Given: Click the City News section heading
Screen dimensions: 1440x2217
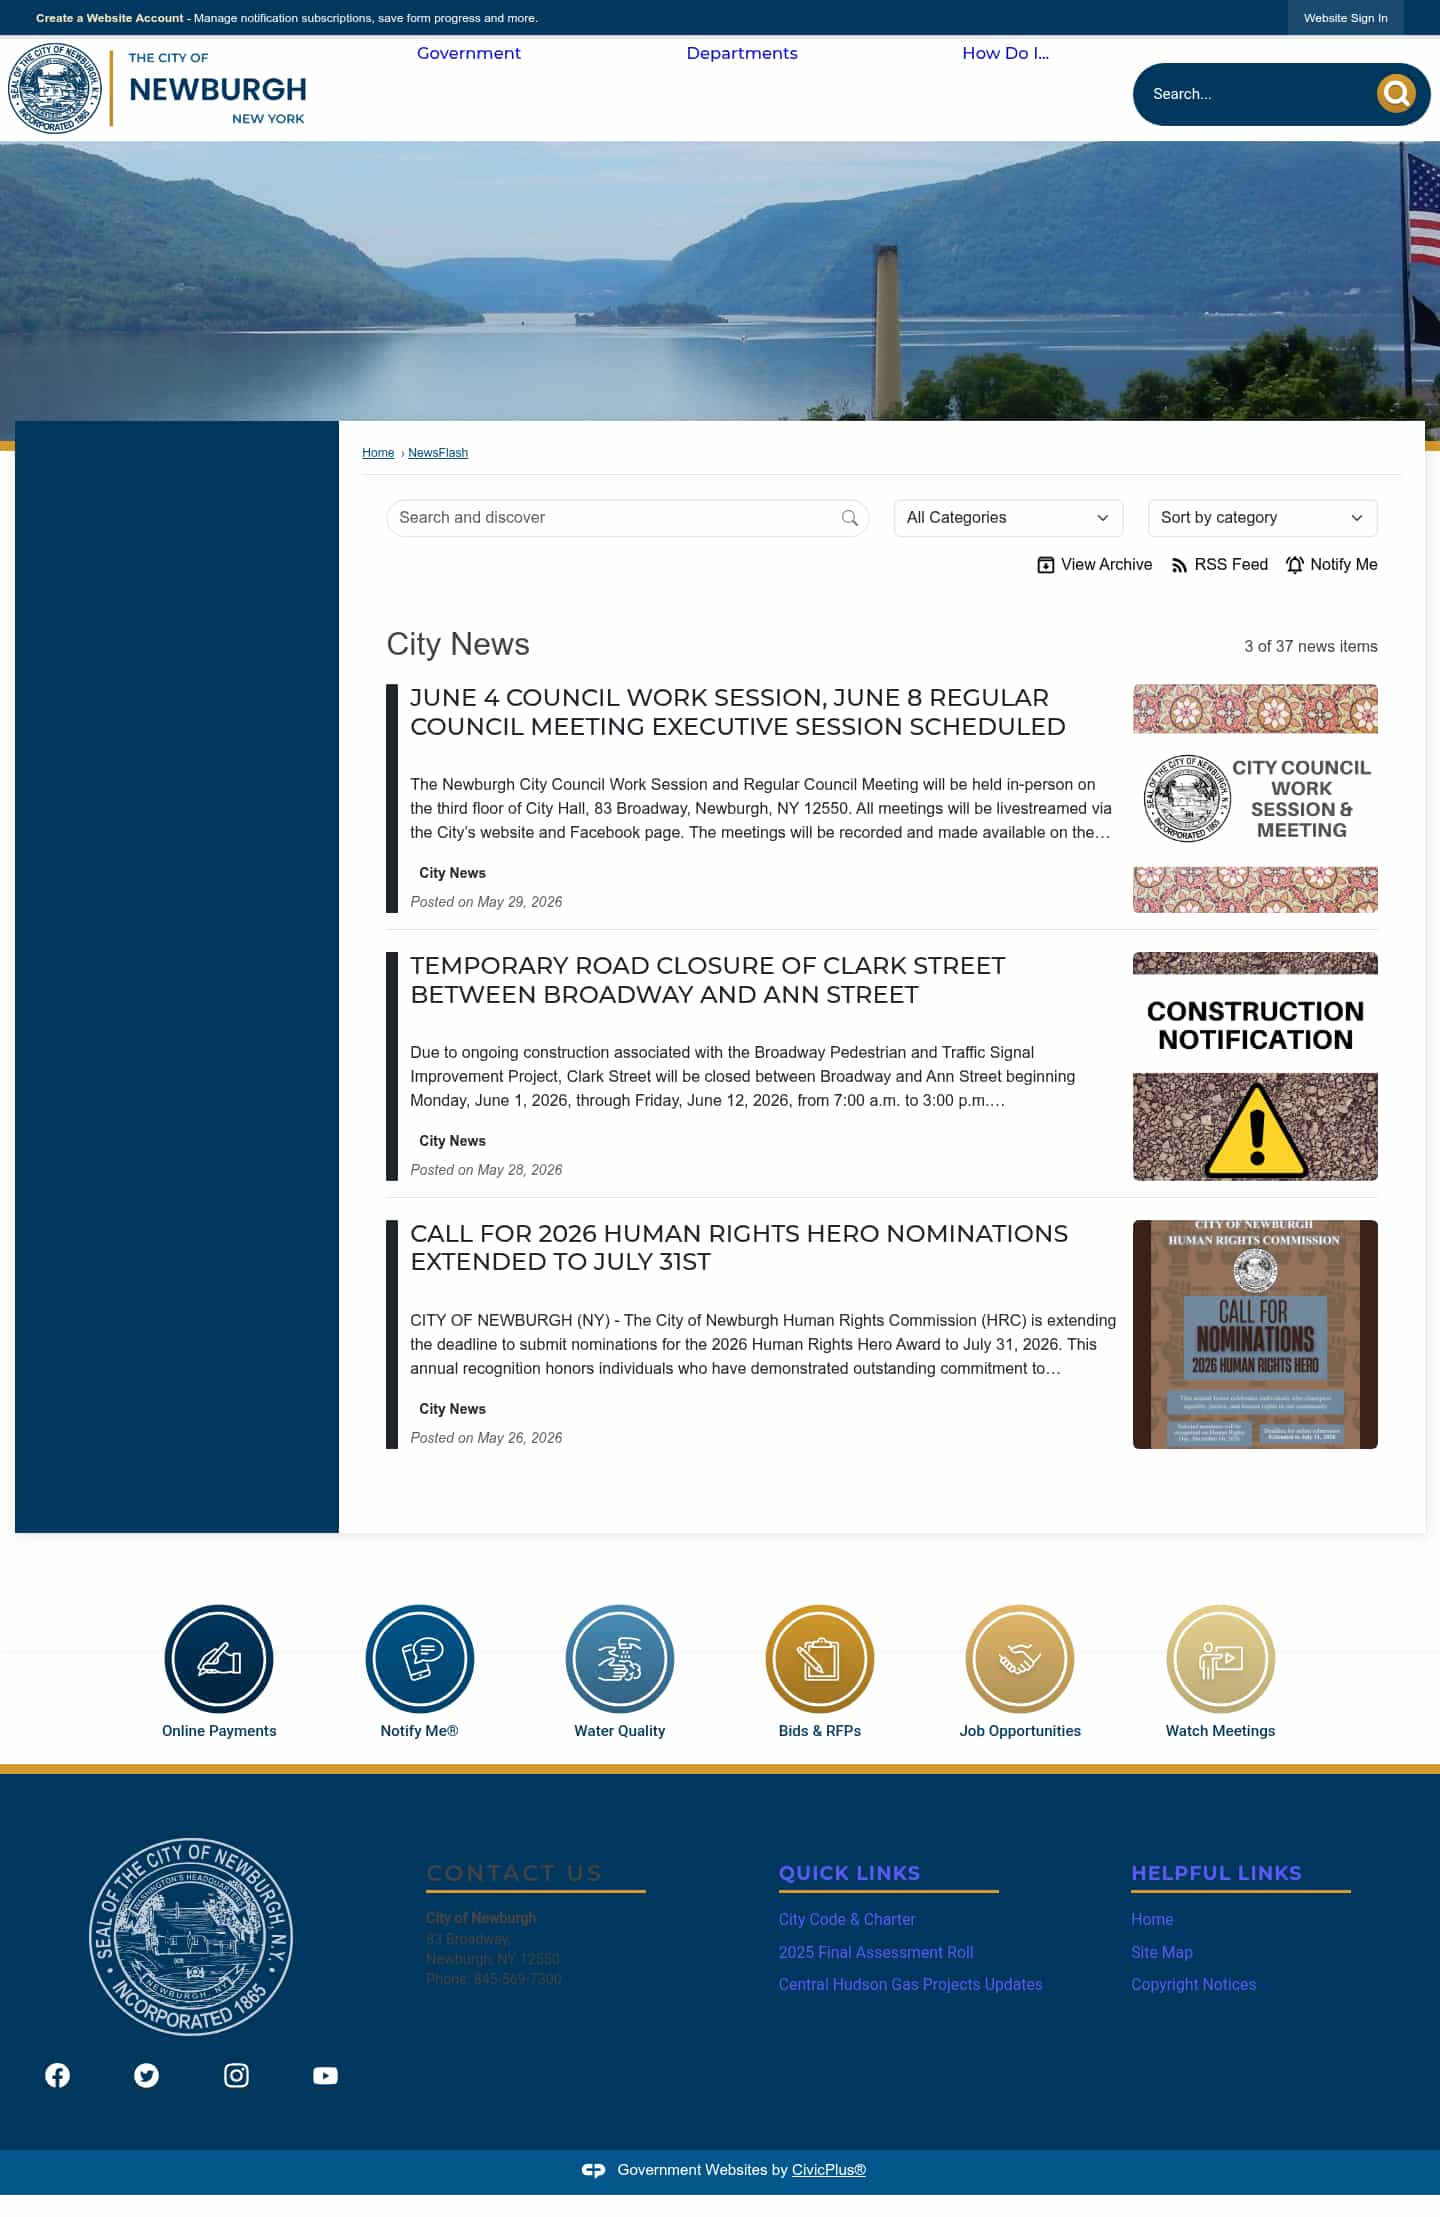Looking at the screenshot, I should click(458, 644).
